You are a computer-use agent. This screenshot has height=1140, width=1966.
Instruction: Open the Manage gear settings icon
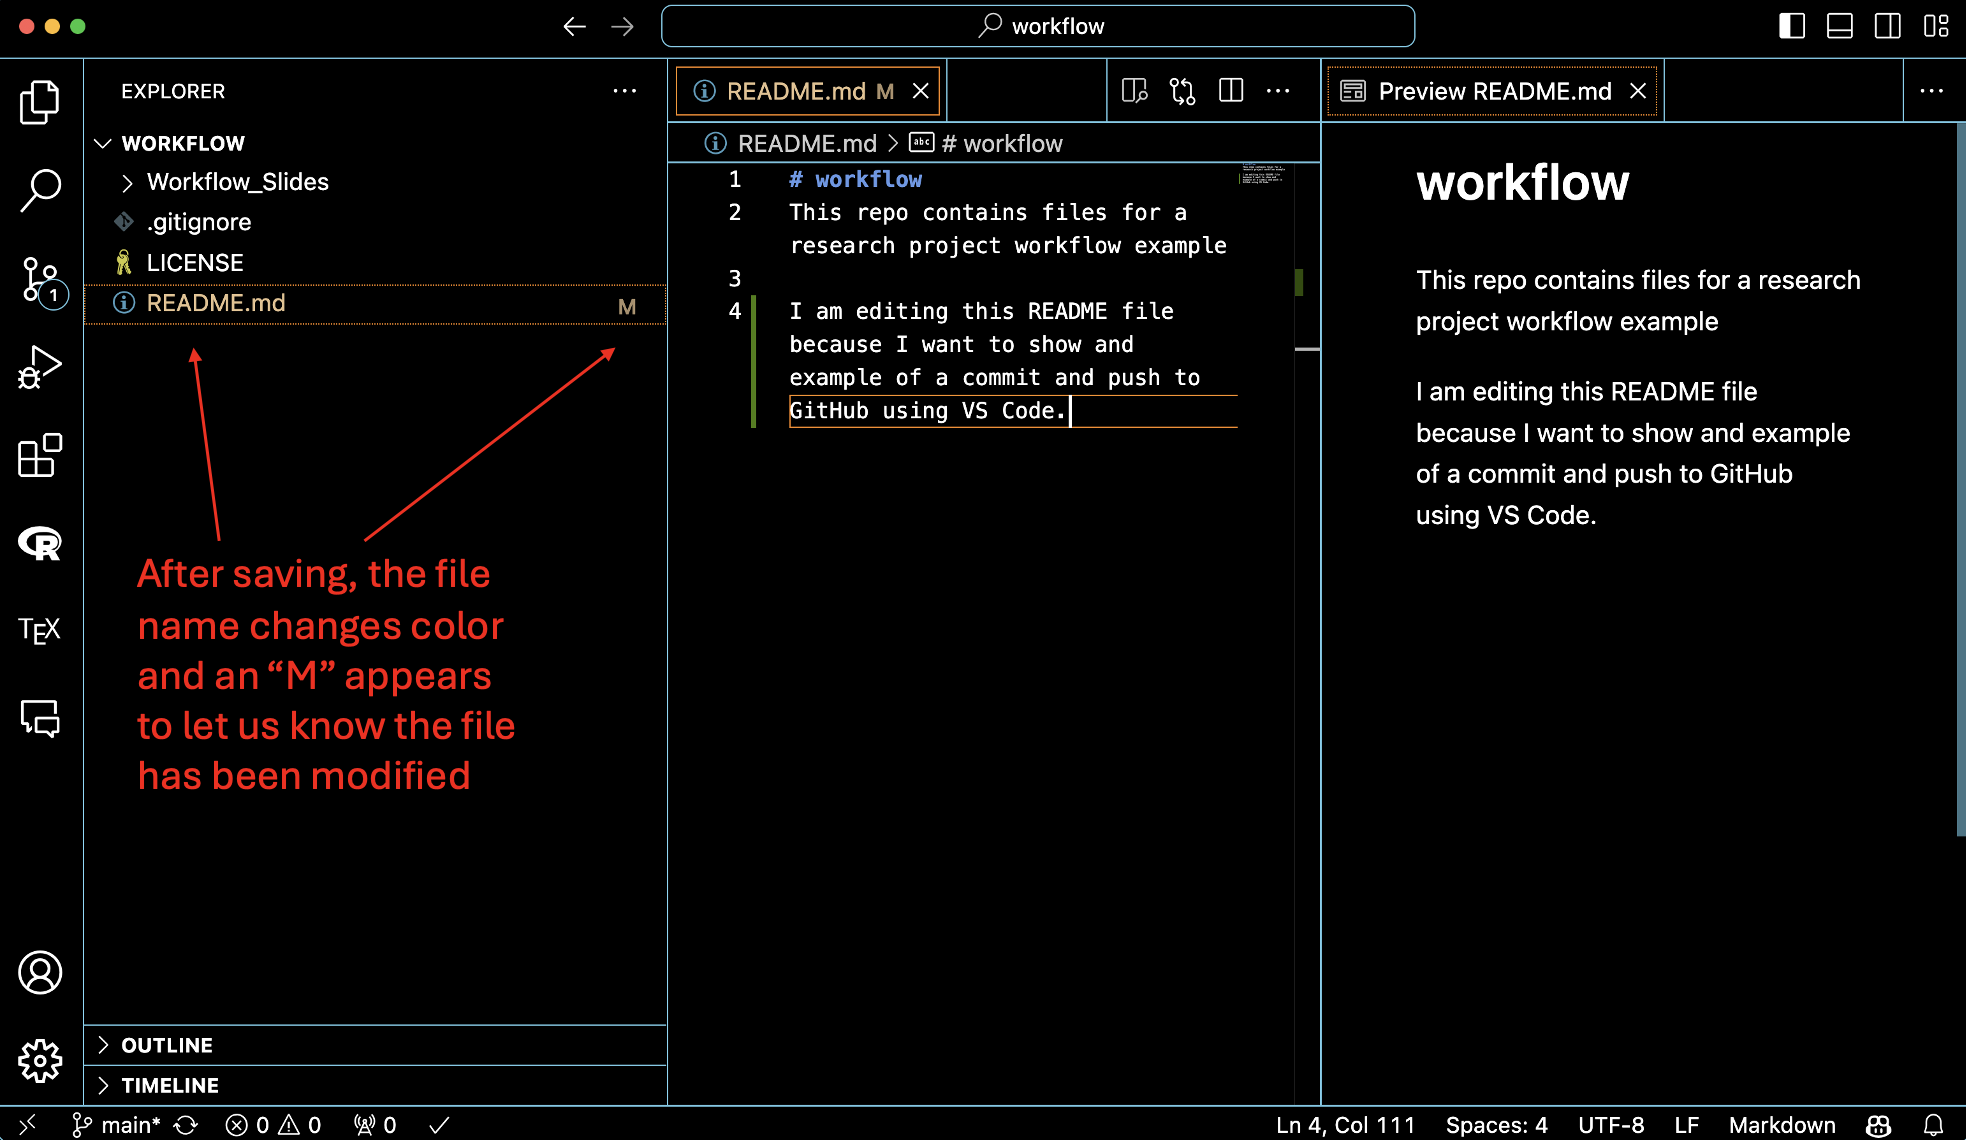point(40,1060)
